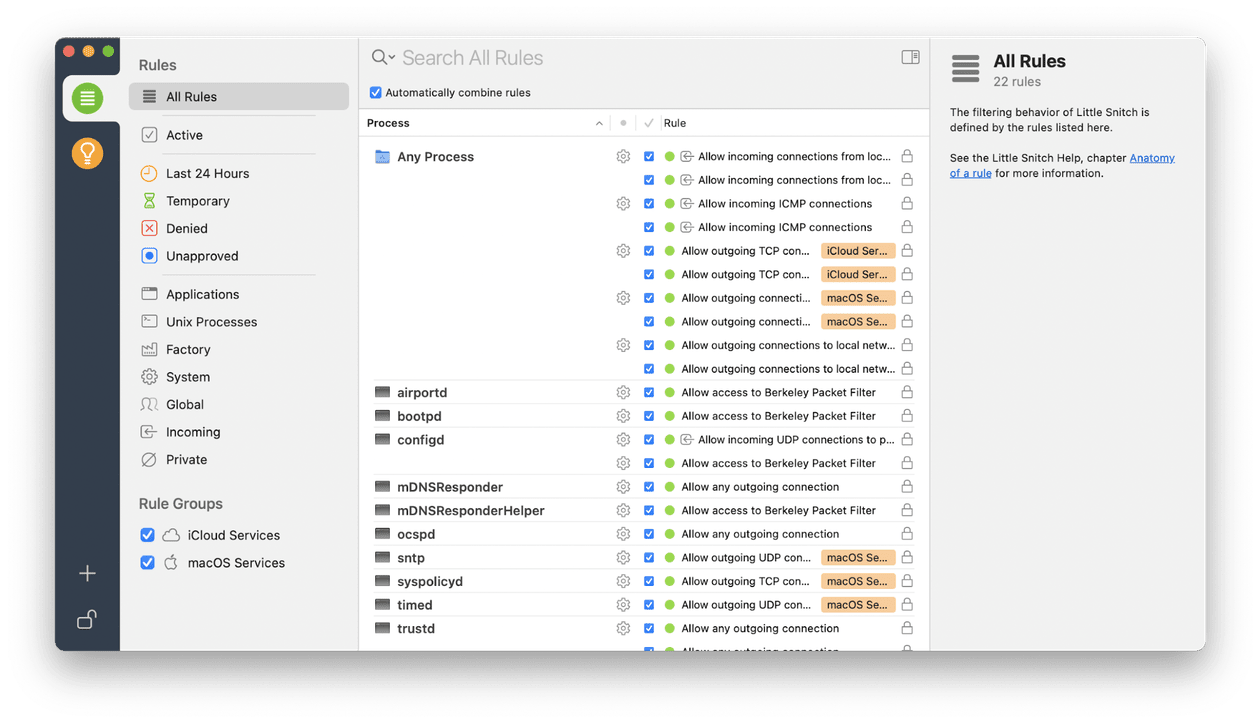Click the gear icon on the bootpd row

pos(623,416)
